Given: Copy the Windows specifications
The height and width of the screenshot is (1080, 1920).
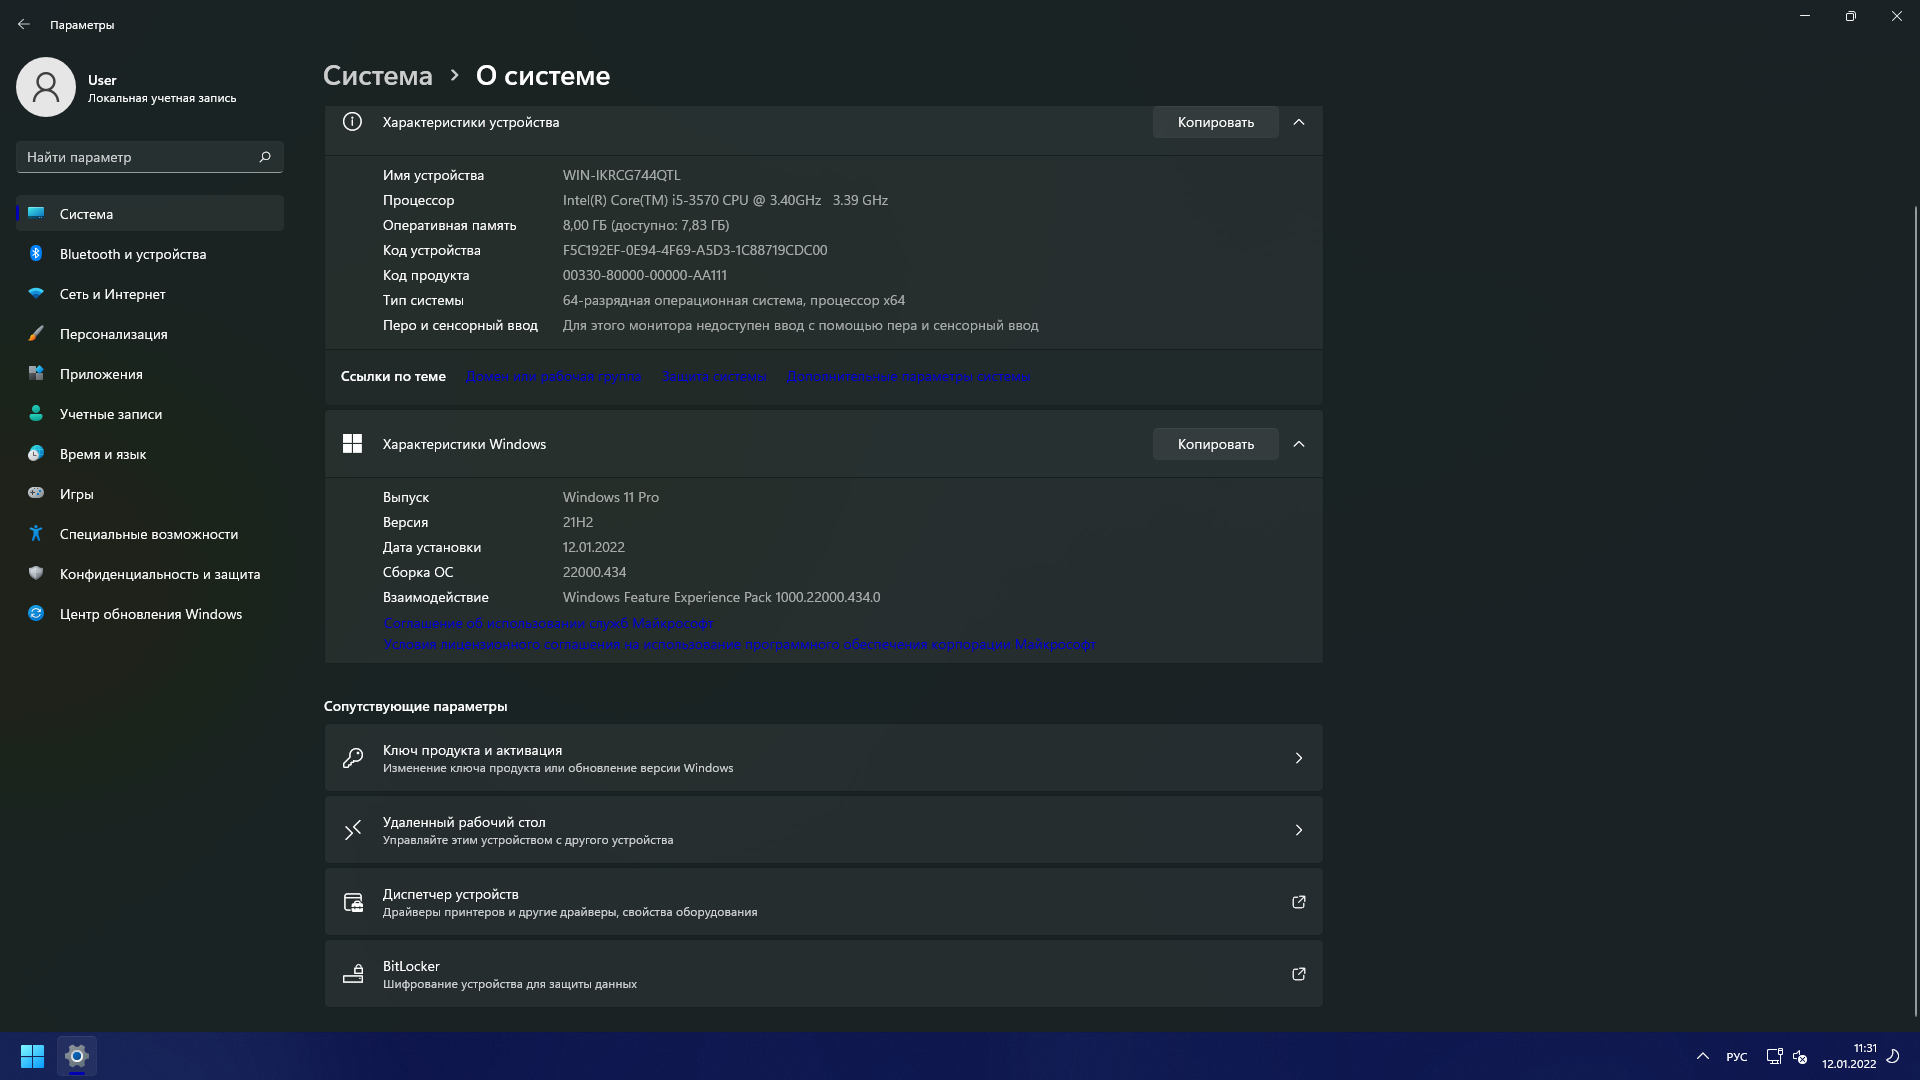Looking at the screenshot, I should point(1215,444).
